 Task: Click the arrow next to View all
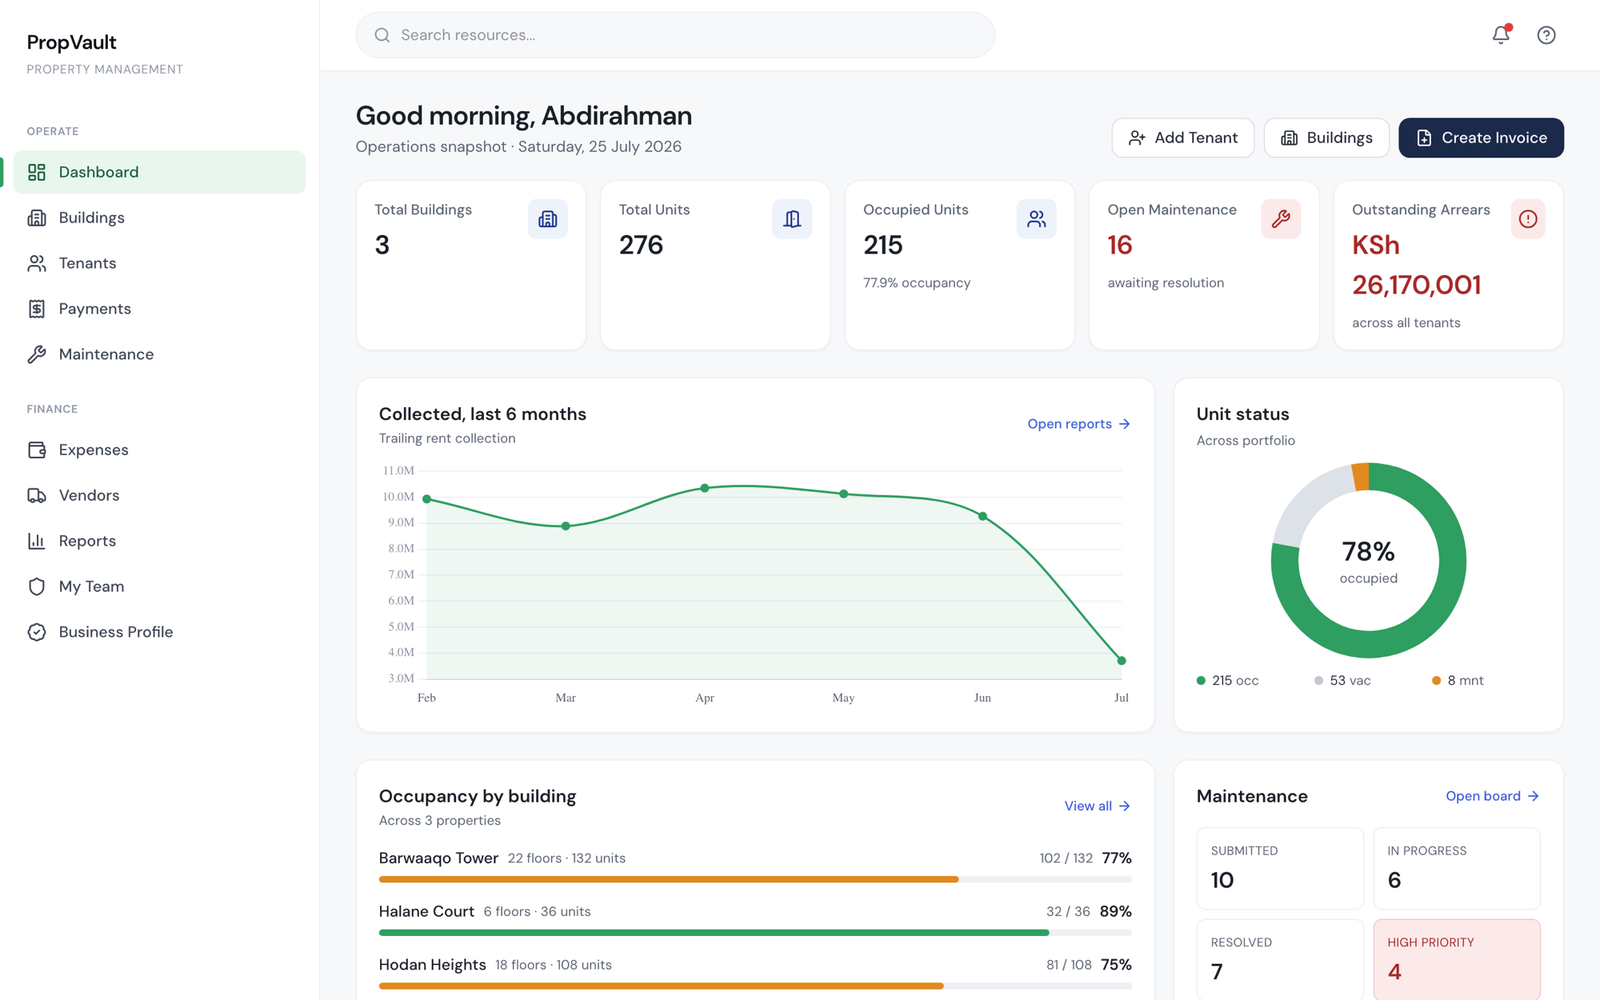(x=1124, y=806)
